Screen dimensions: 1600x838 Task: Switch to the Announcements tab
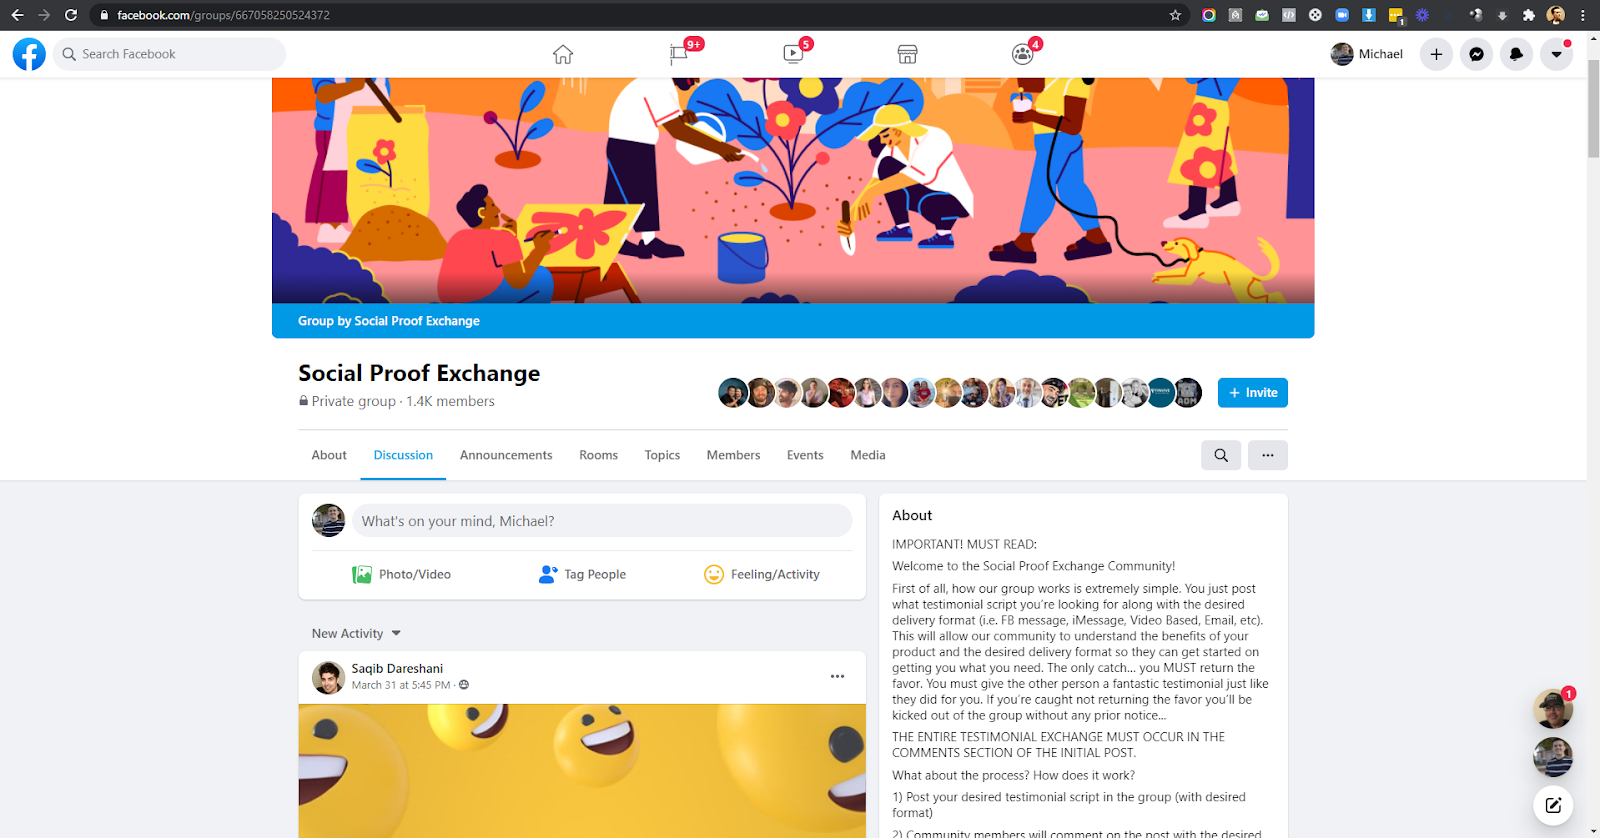point(506,455)
